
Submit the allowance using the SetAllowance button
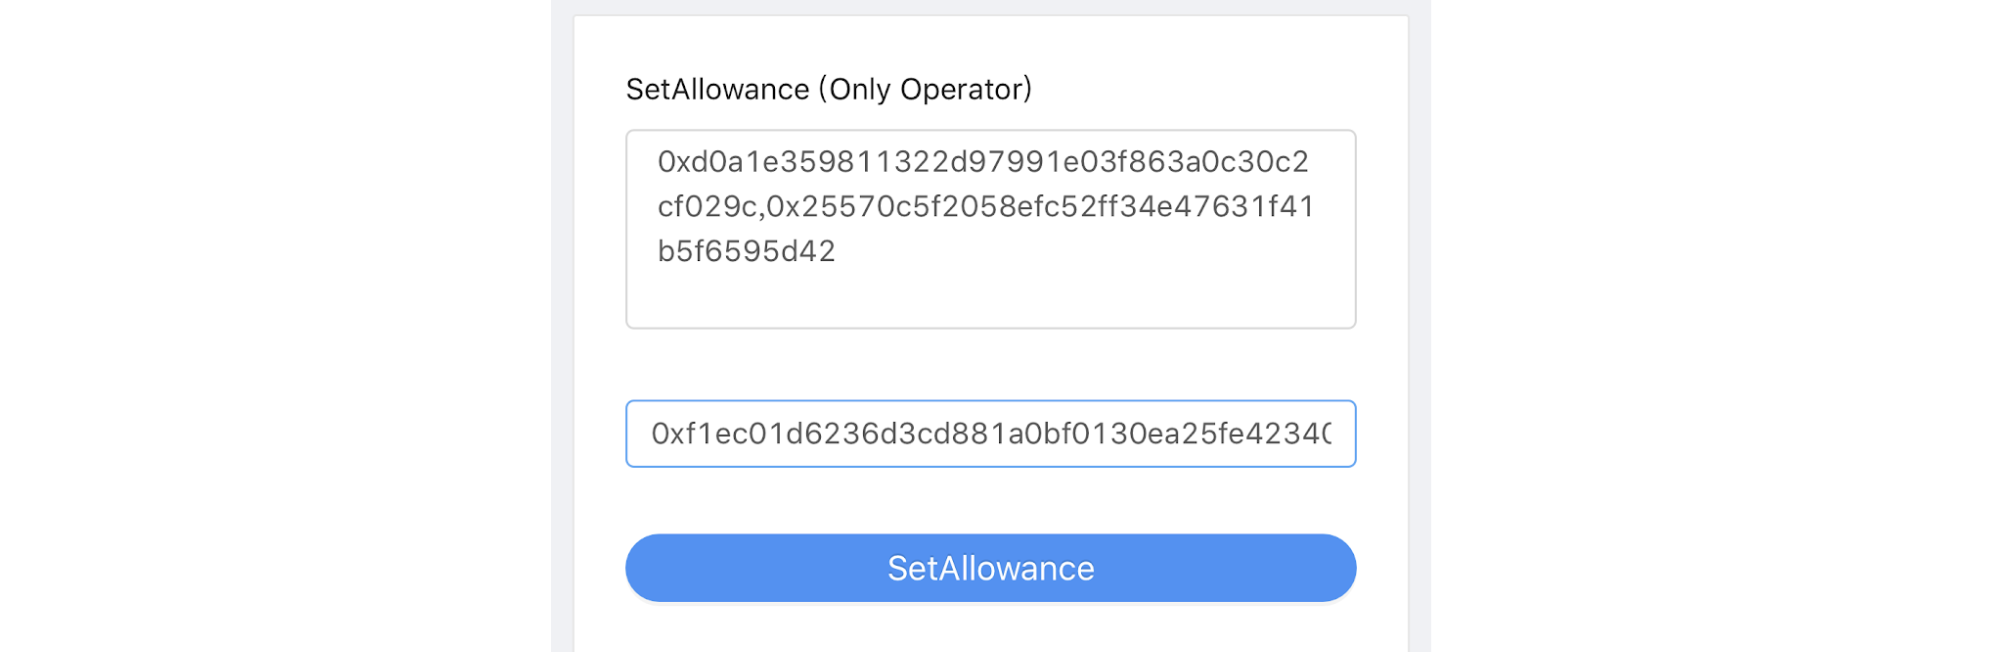click(990, 567)
